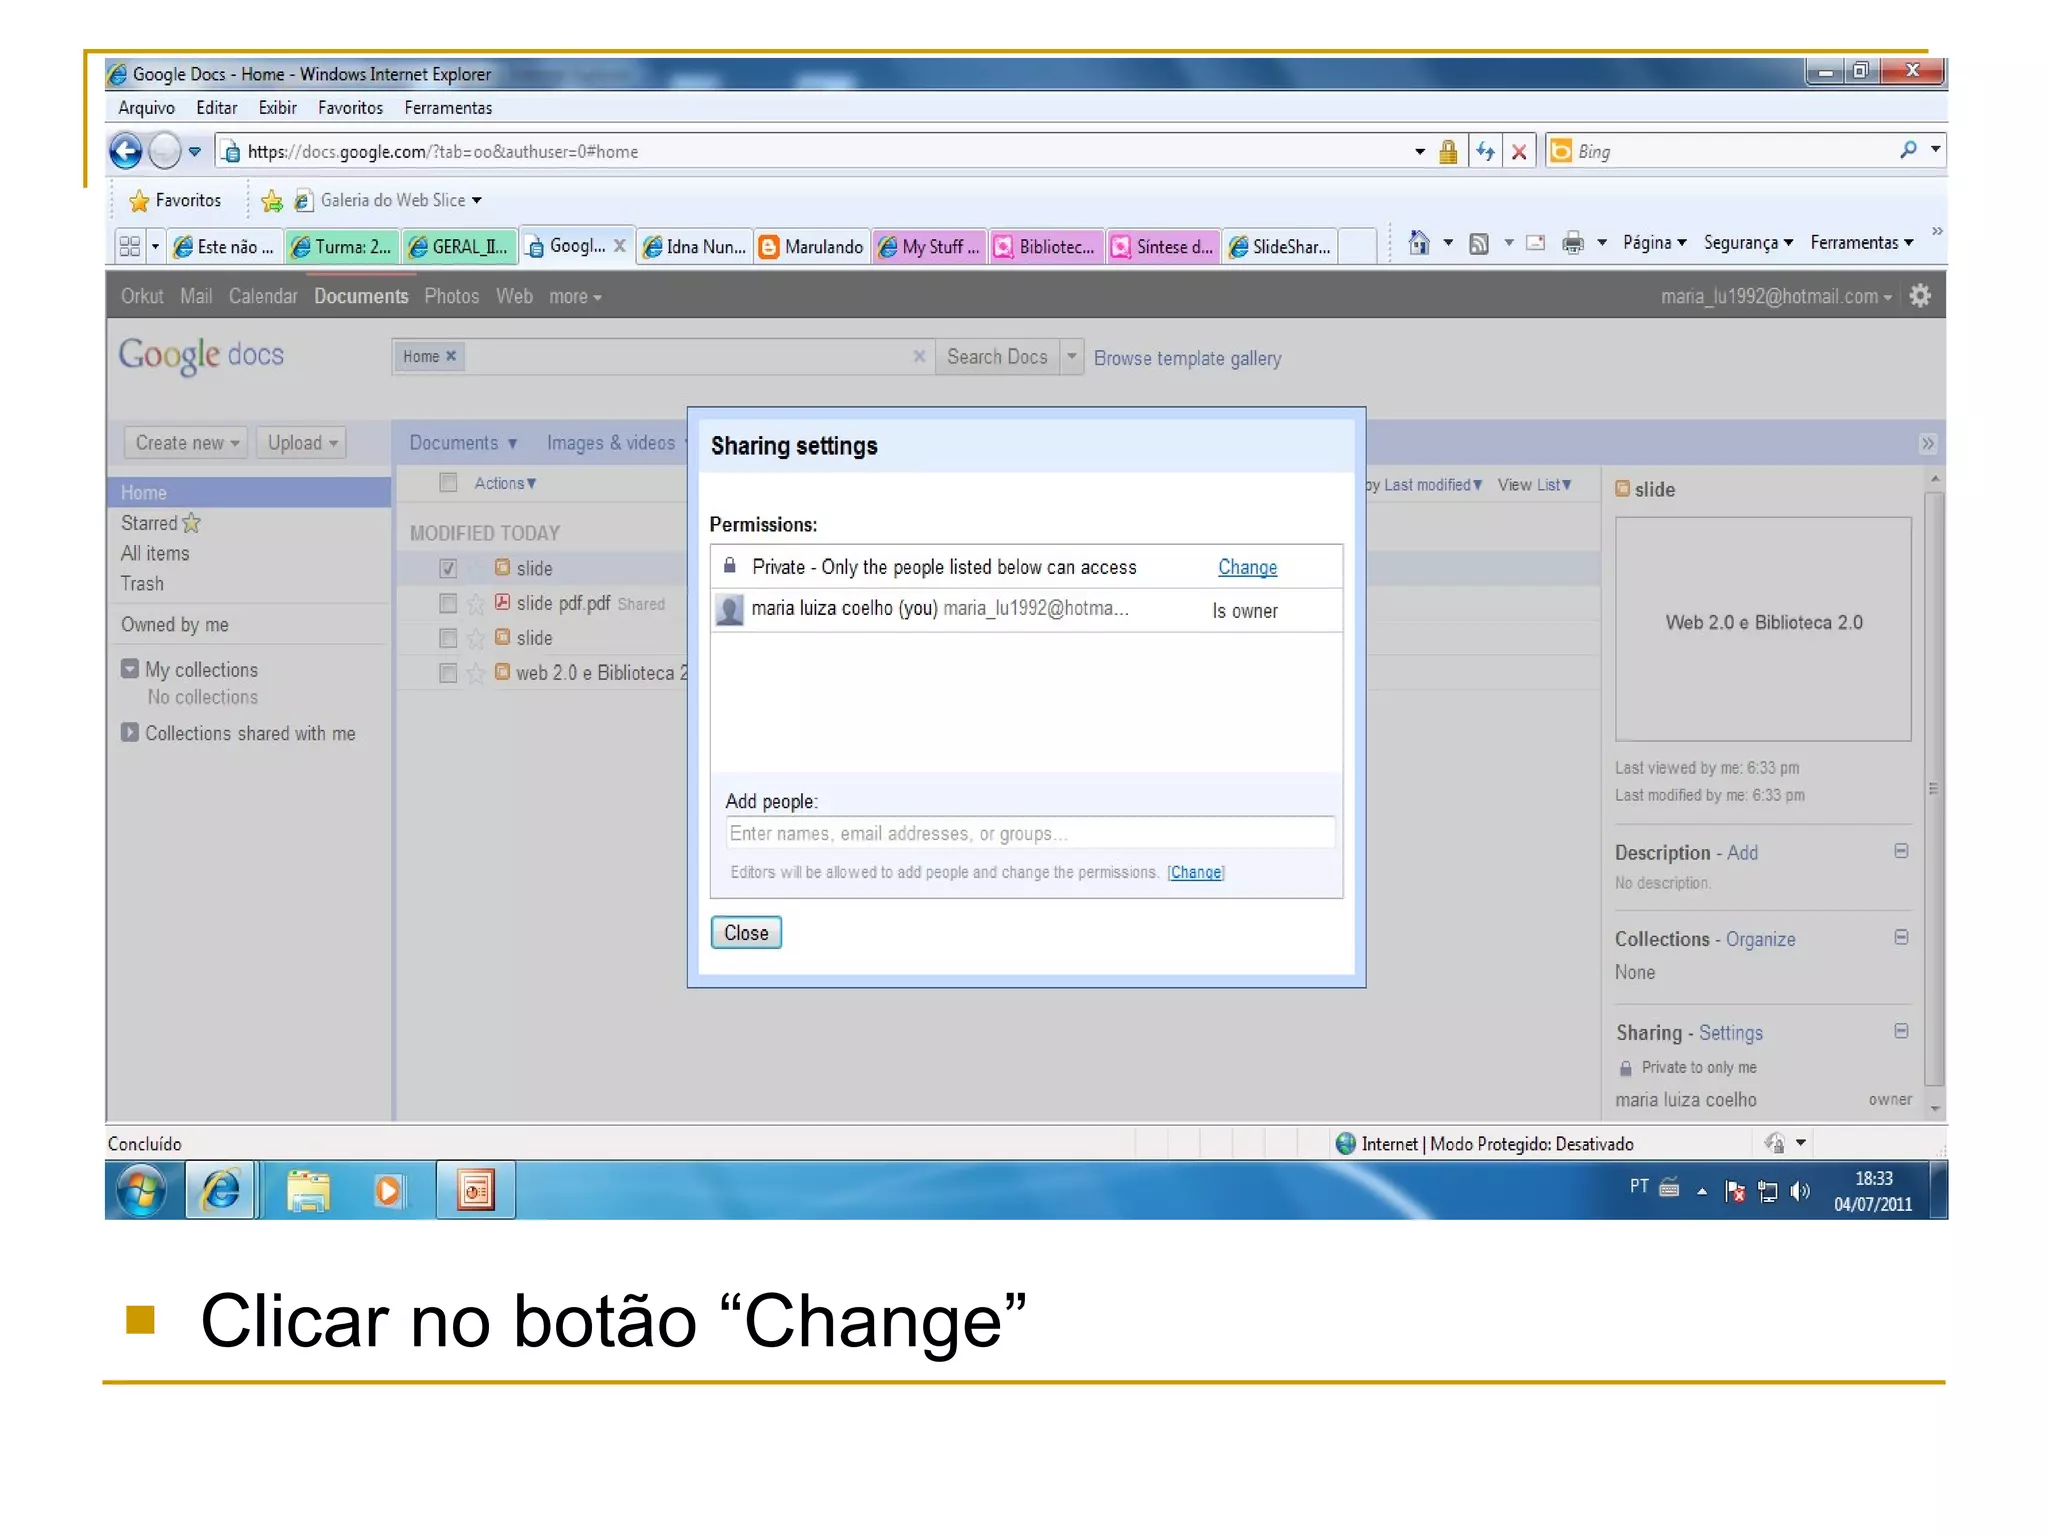This screenshot has width=2048, height=1536.
Task: Toggle the select-all checkbox beside Actions
Action: pyautogui.click(x=448, y=483)
